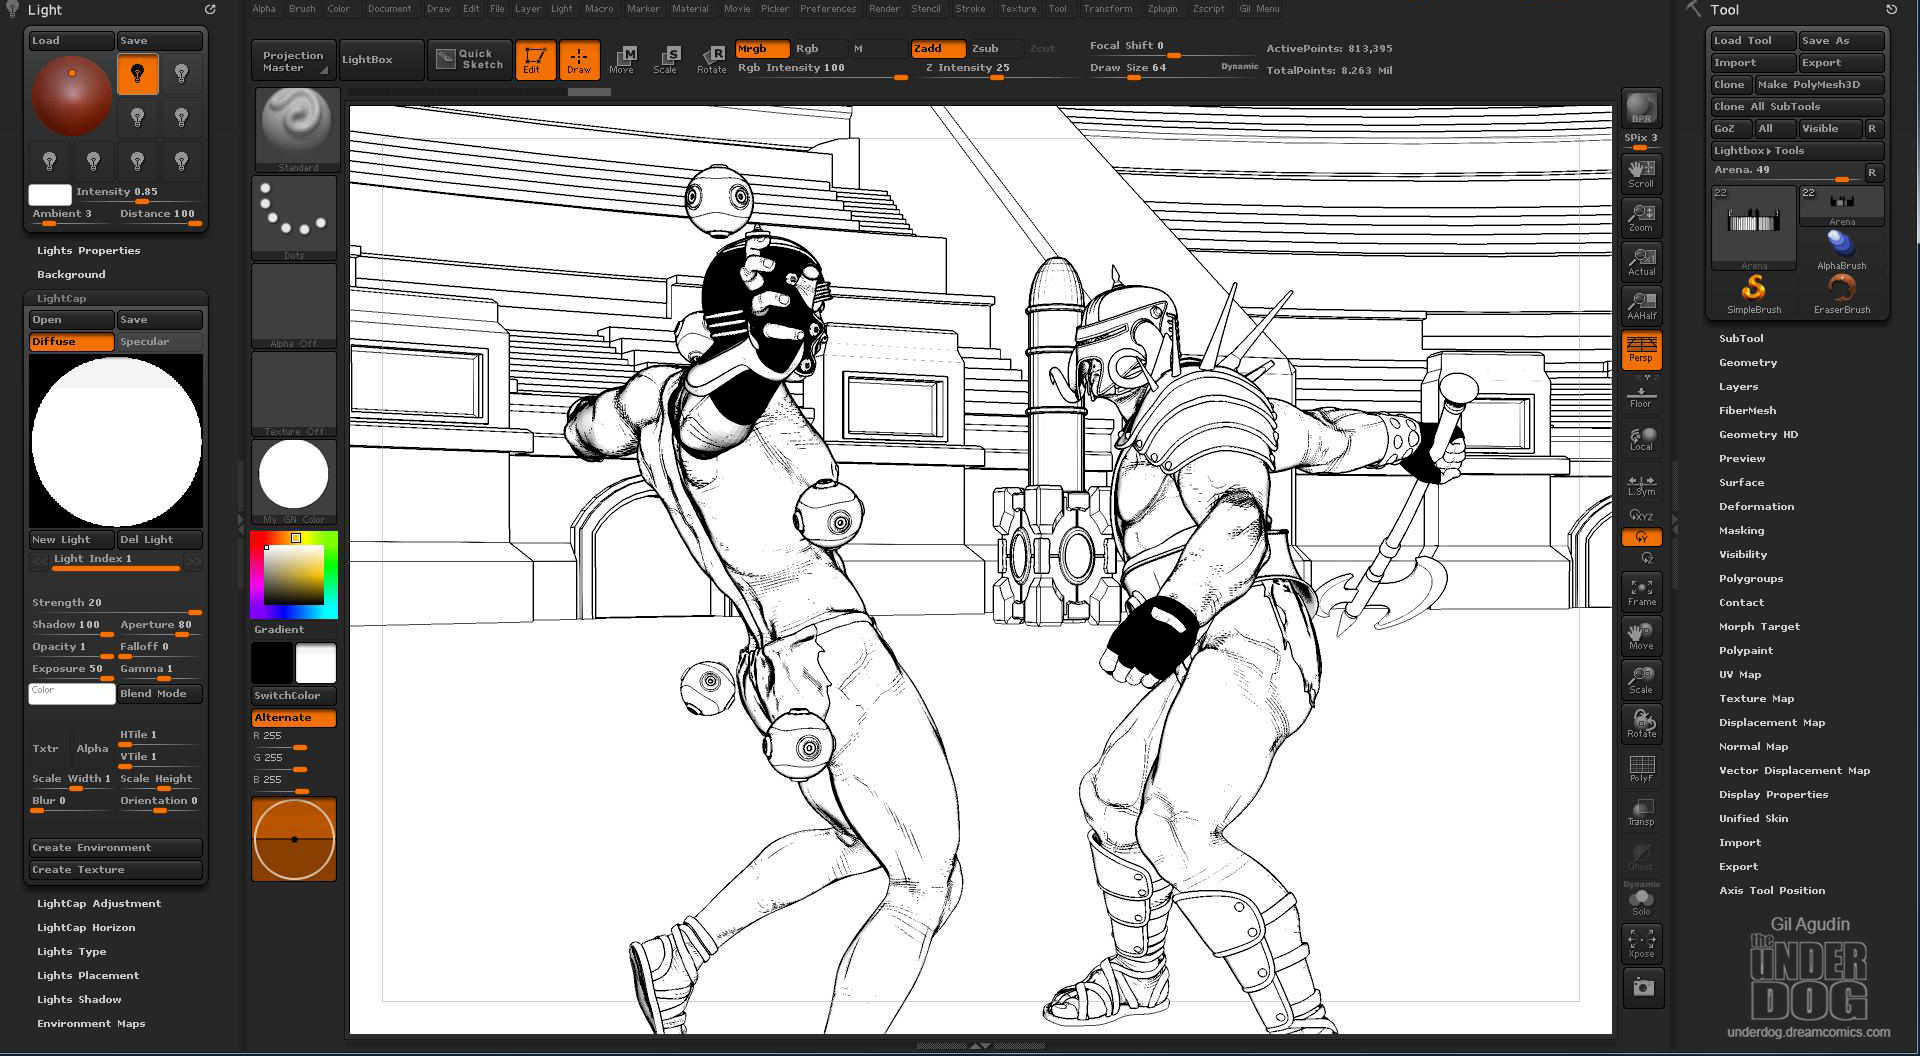Click the LightBox button
The width and height of the screenshot is (1920, 1056).
[x=381, y=60]
